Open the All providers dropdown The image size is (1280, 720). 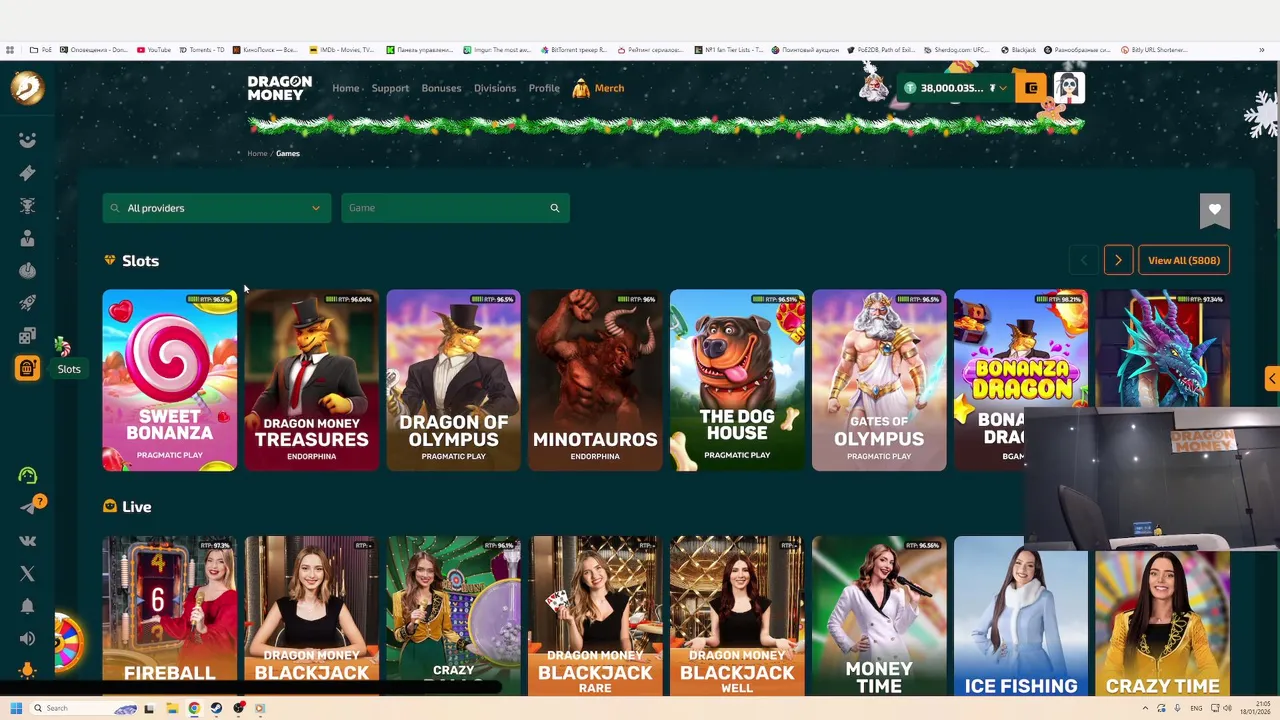click(x=216, y=208)
